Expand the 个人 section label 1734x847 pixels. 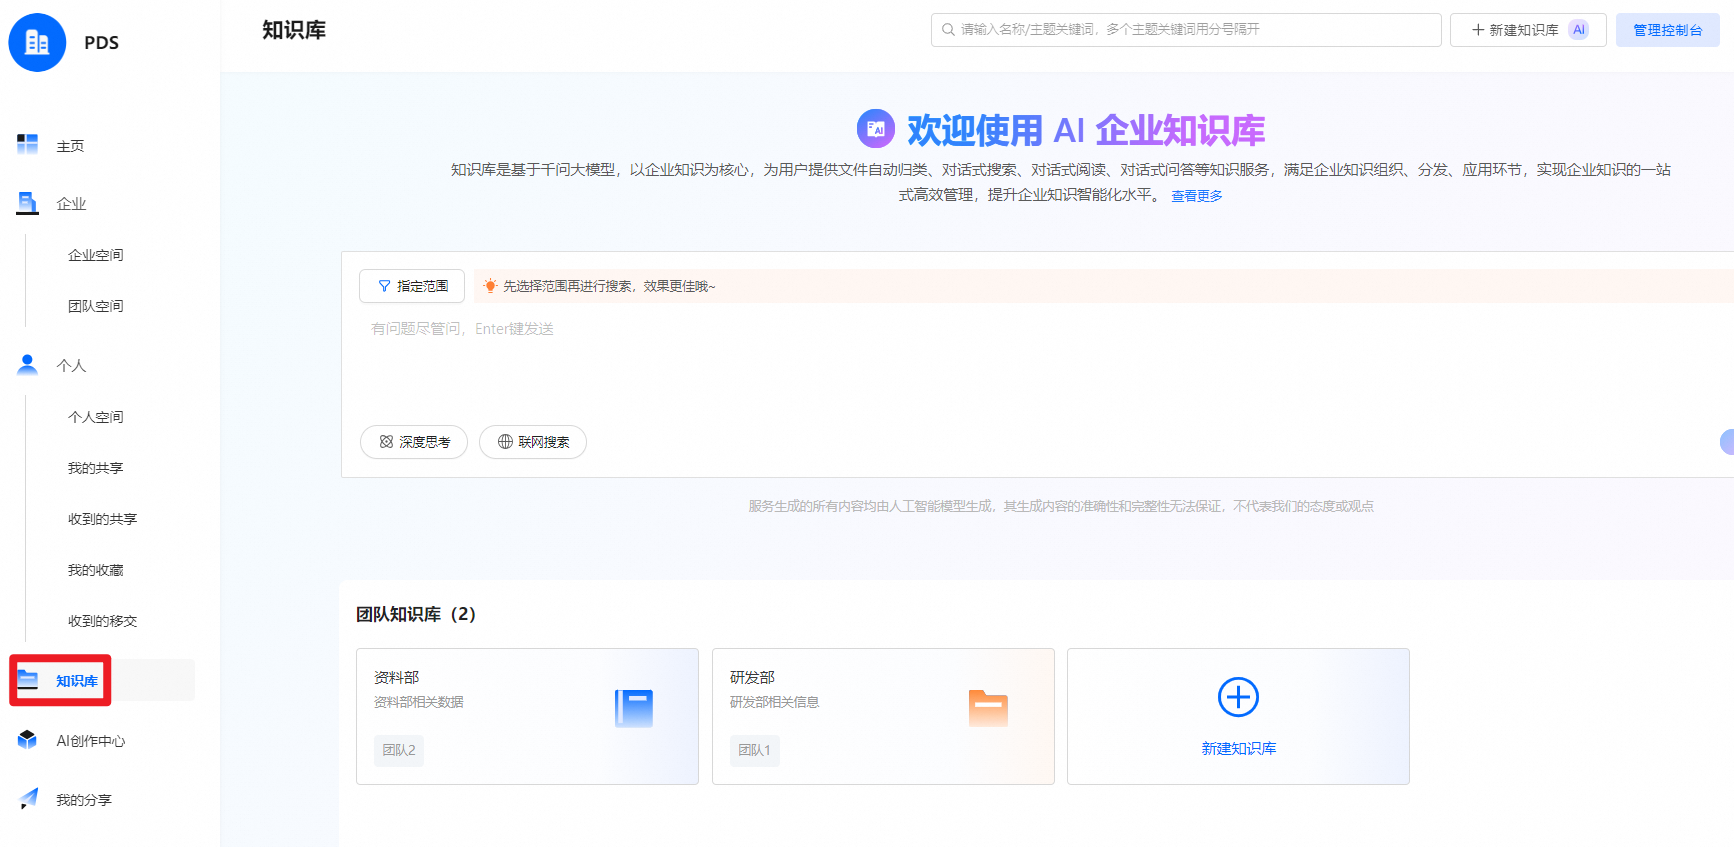point(71,366)
